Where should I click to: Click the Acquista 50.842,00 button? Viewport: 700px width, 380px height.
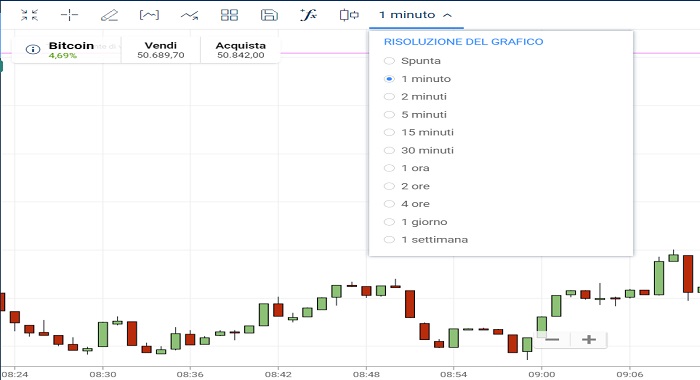pyautogui.click(x=241, y=50)
